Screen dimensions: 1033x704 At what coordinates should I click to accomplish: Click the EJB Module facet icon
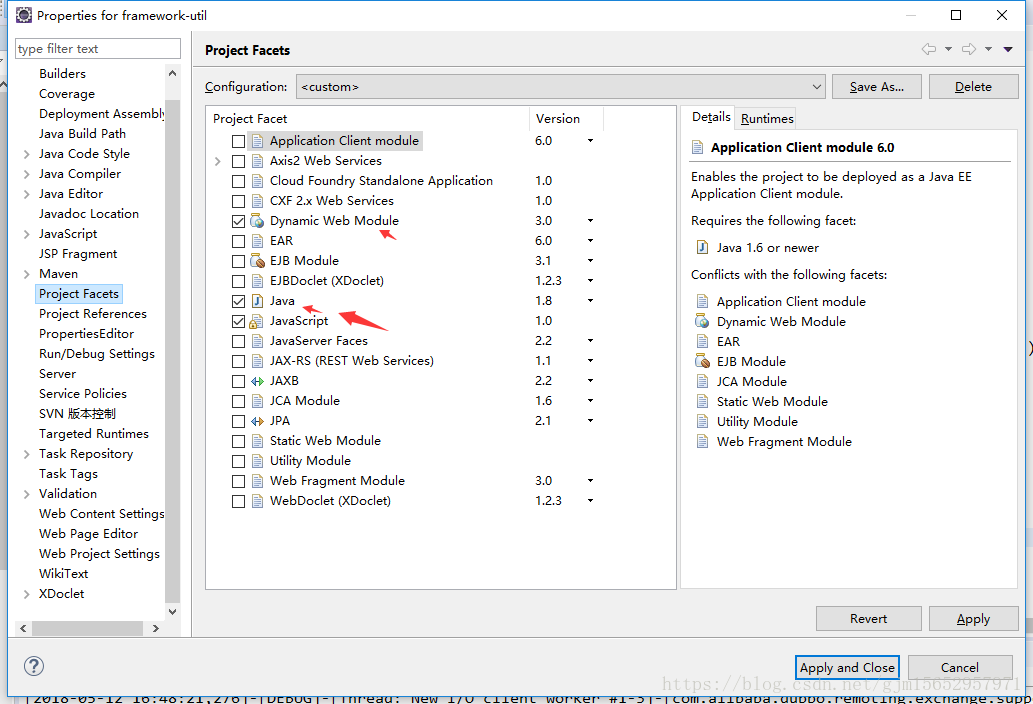[257, 261]
